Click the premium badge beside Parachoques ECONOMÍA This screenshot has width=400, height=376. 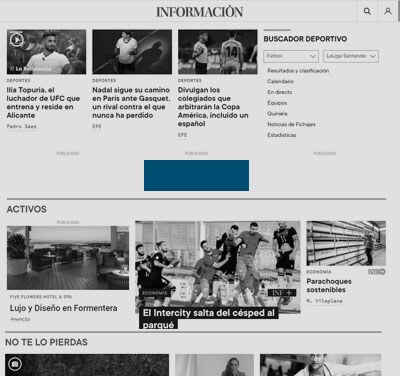point(377,272)
